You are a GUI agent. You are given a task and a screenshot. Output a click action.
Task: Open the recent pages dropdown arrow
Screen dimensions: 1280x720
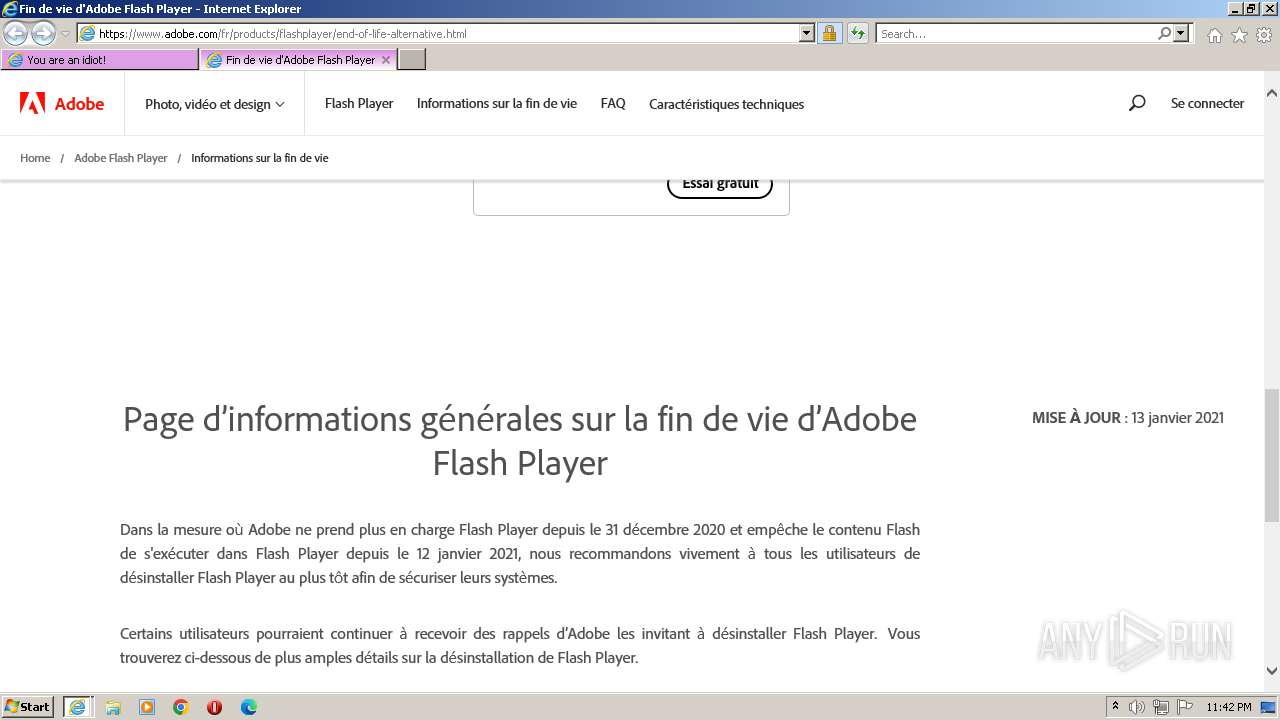coord(66,34)
